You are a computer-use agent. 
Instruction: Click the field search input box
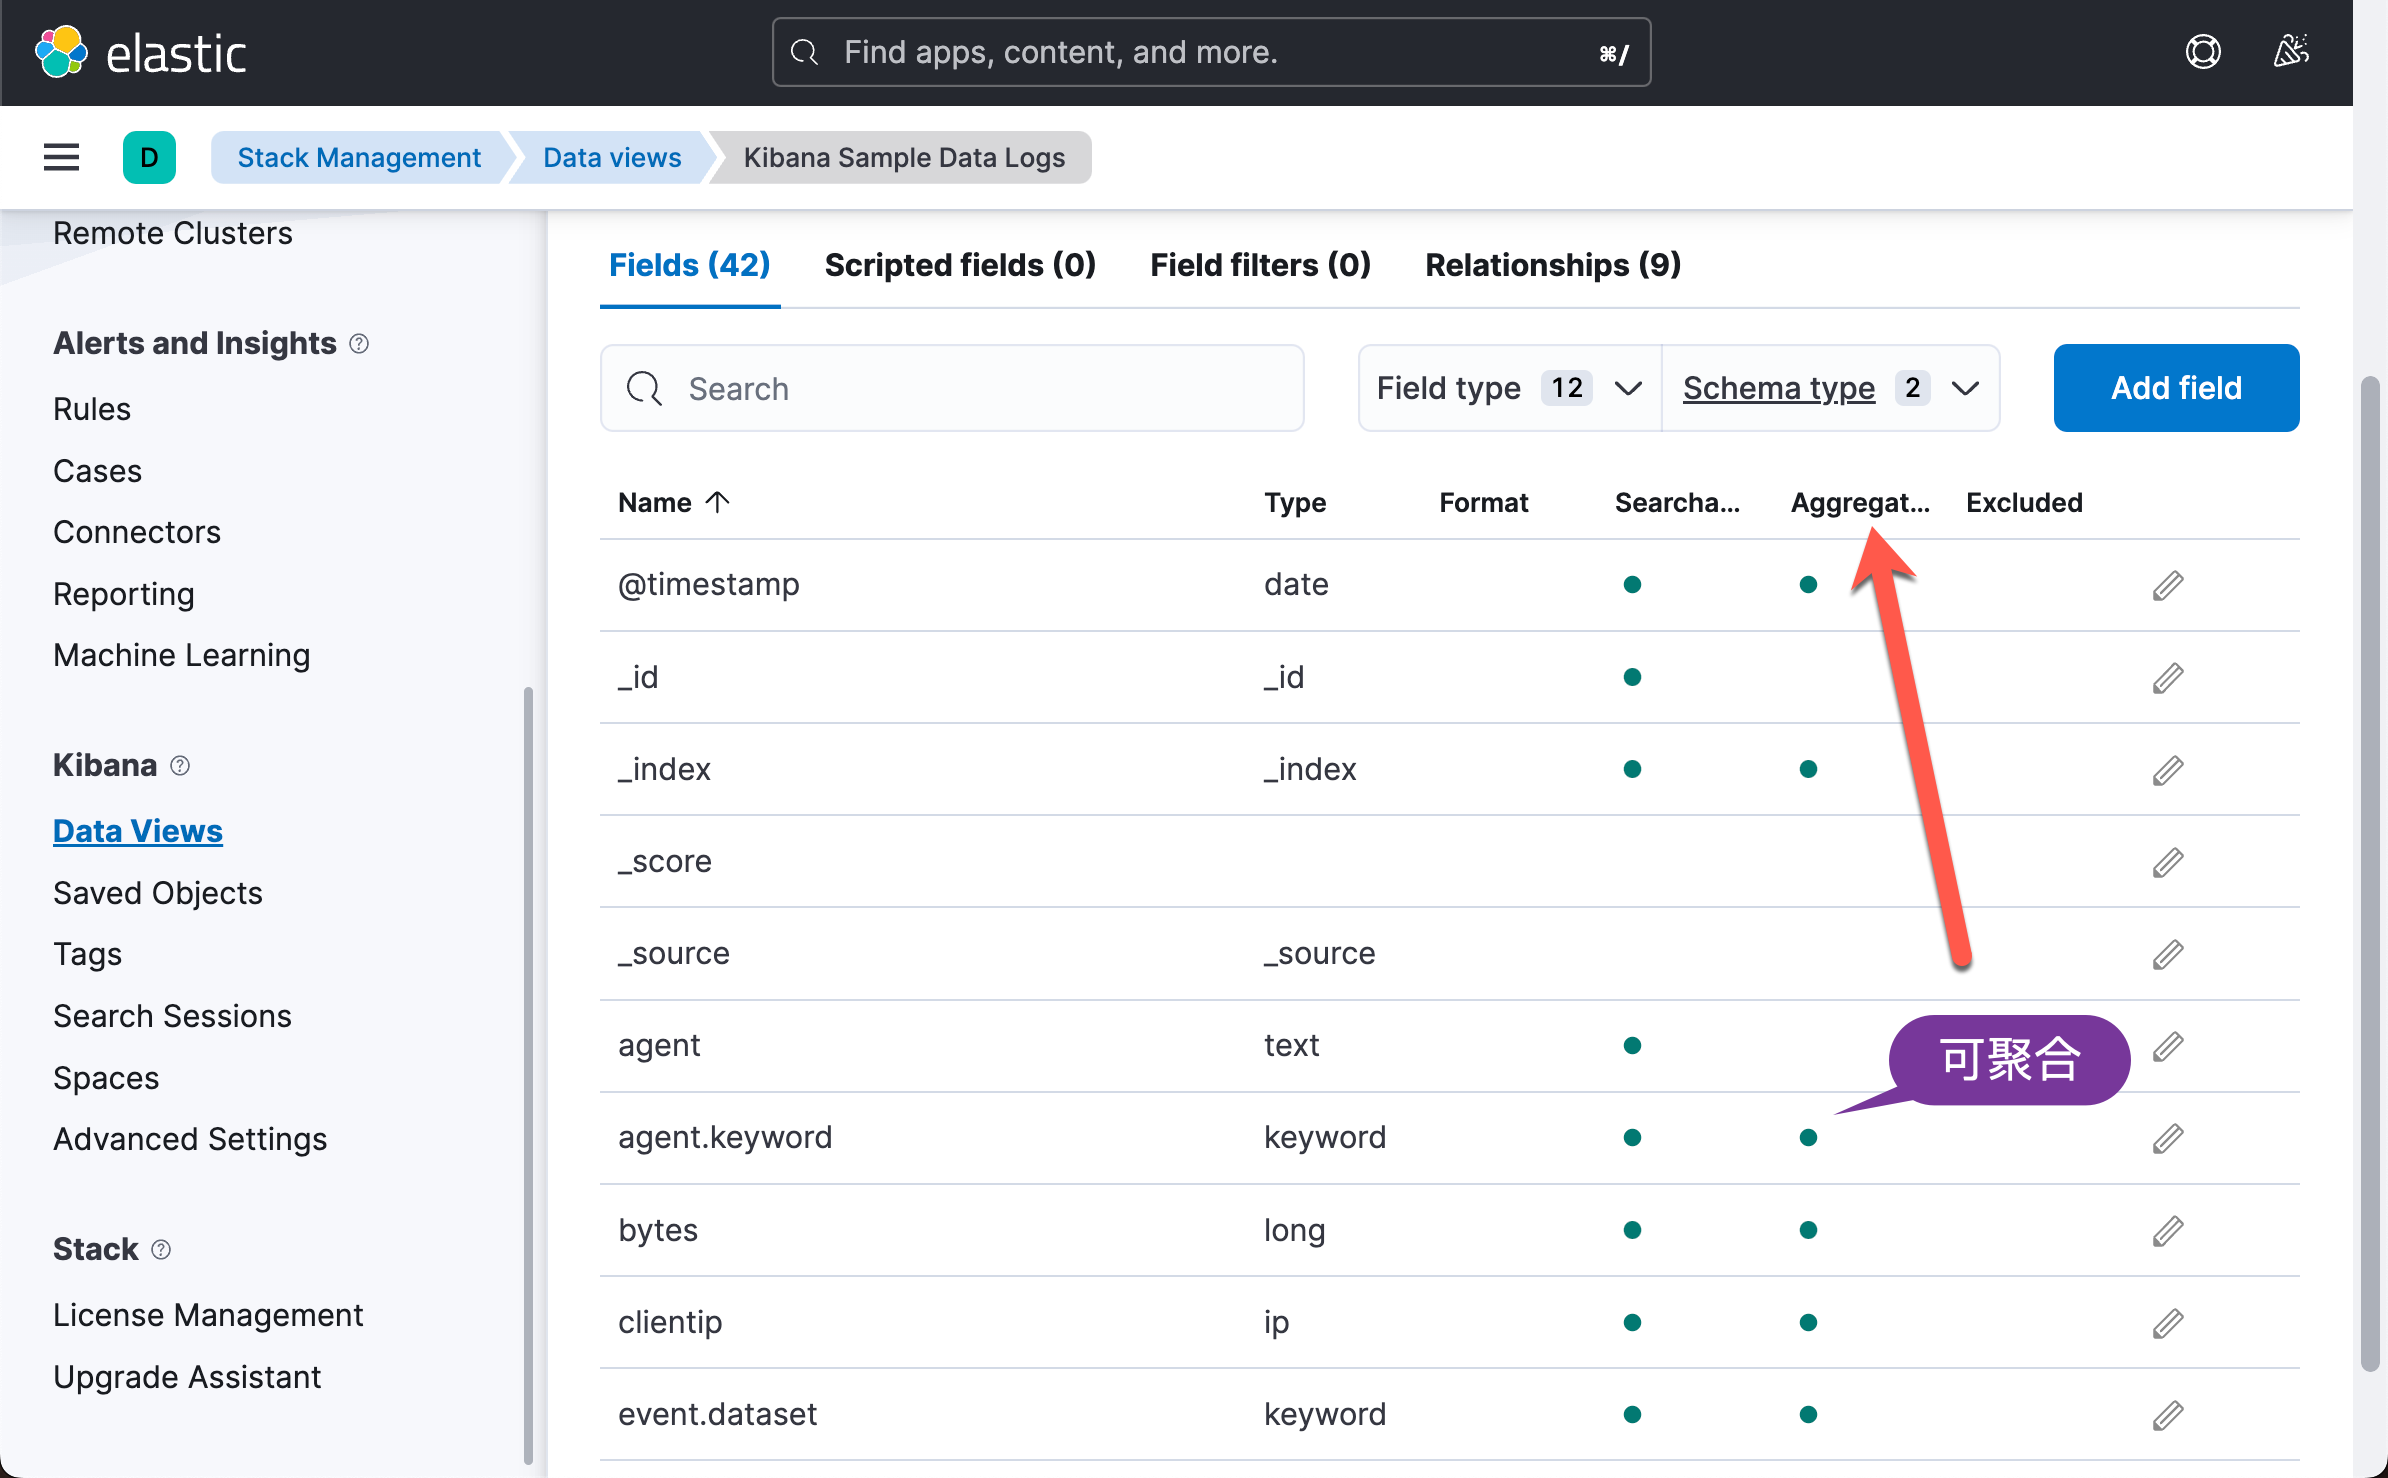click(x=950, y=388)
